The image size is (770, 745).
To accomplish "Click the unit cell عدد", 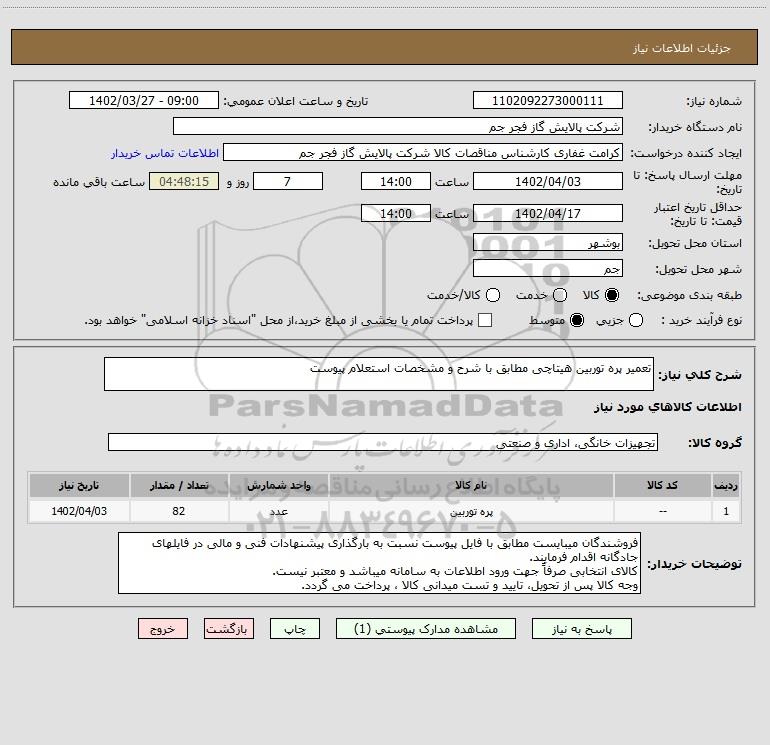I will pos(278,512).
